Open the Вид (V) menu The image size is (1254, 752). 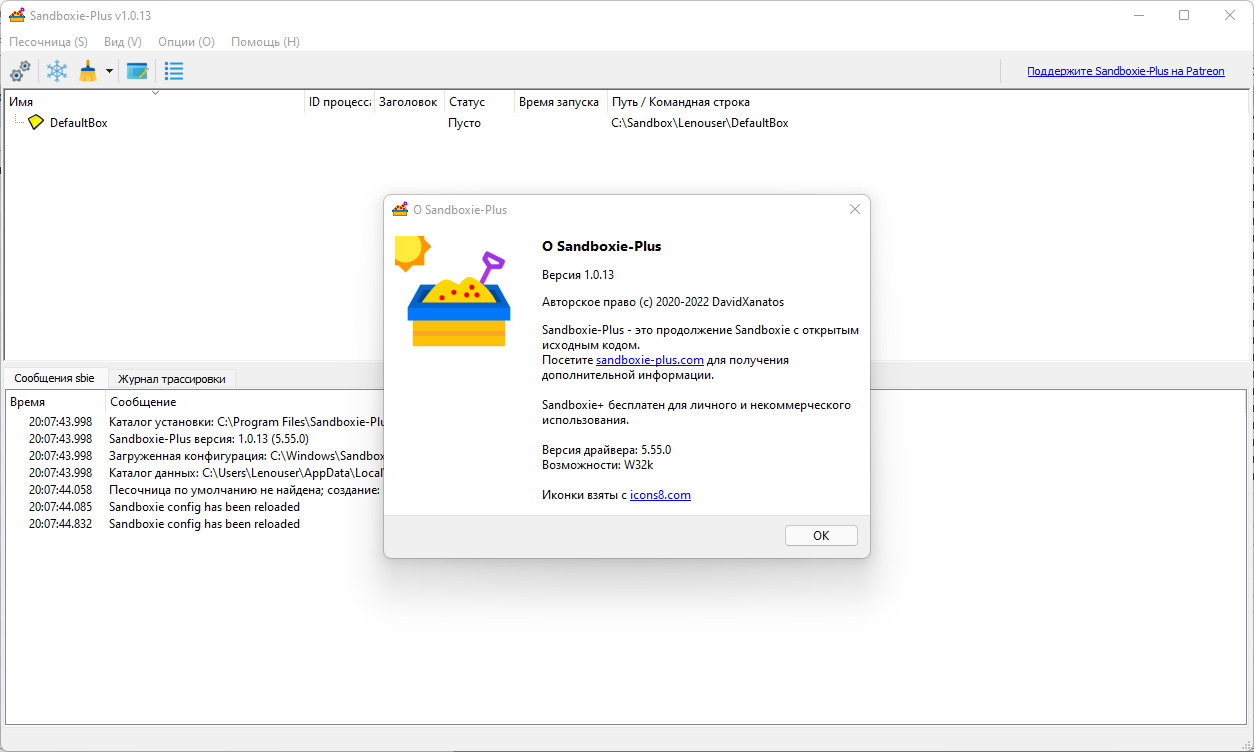(122, 42)
